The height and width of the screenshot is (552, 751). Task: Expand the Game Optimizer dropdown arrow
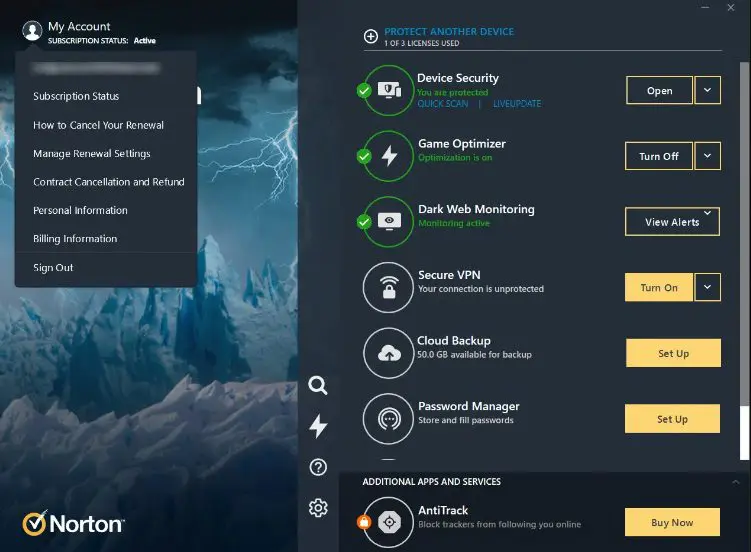click(708, 156)
